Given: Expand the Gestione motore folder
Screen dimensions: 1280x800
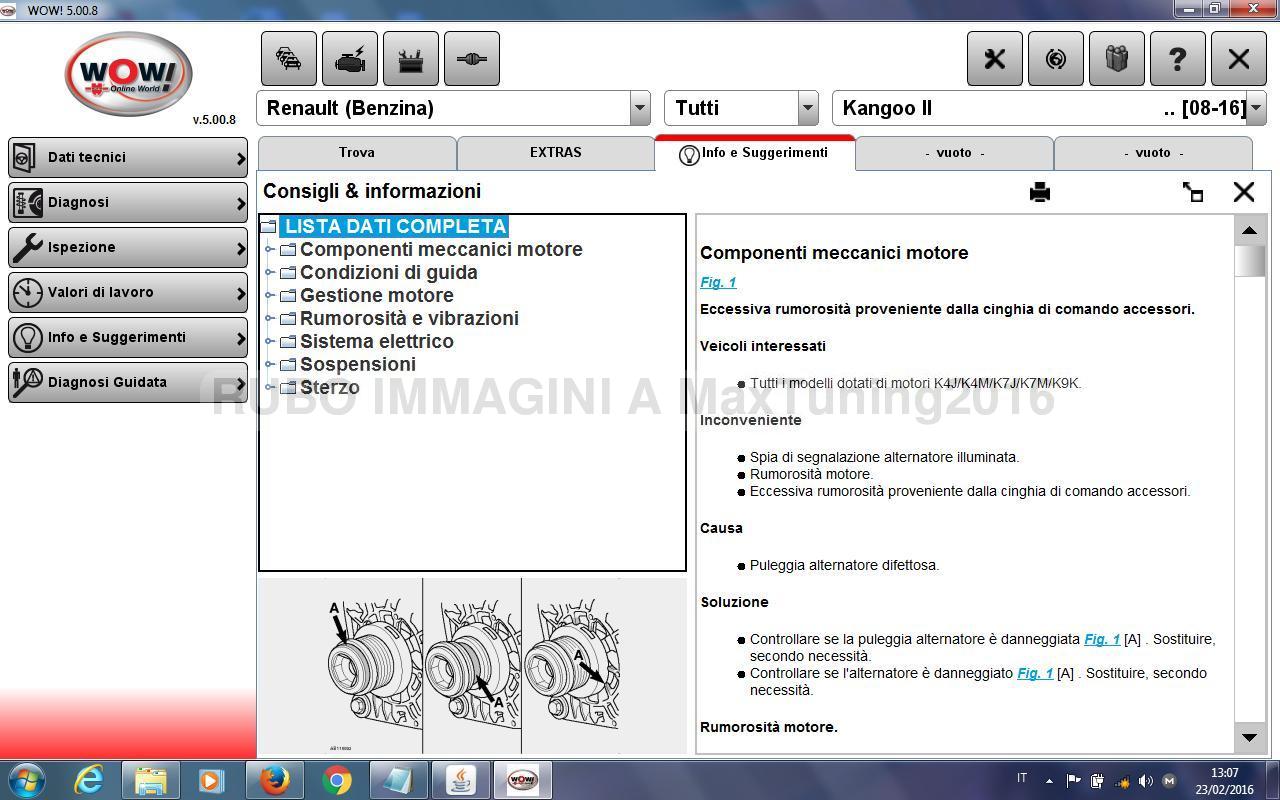Looking at the screenshot, I should click(269, 296).
